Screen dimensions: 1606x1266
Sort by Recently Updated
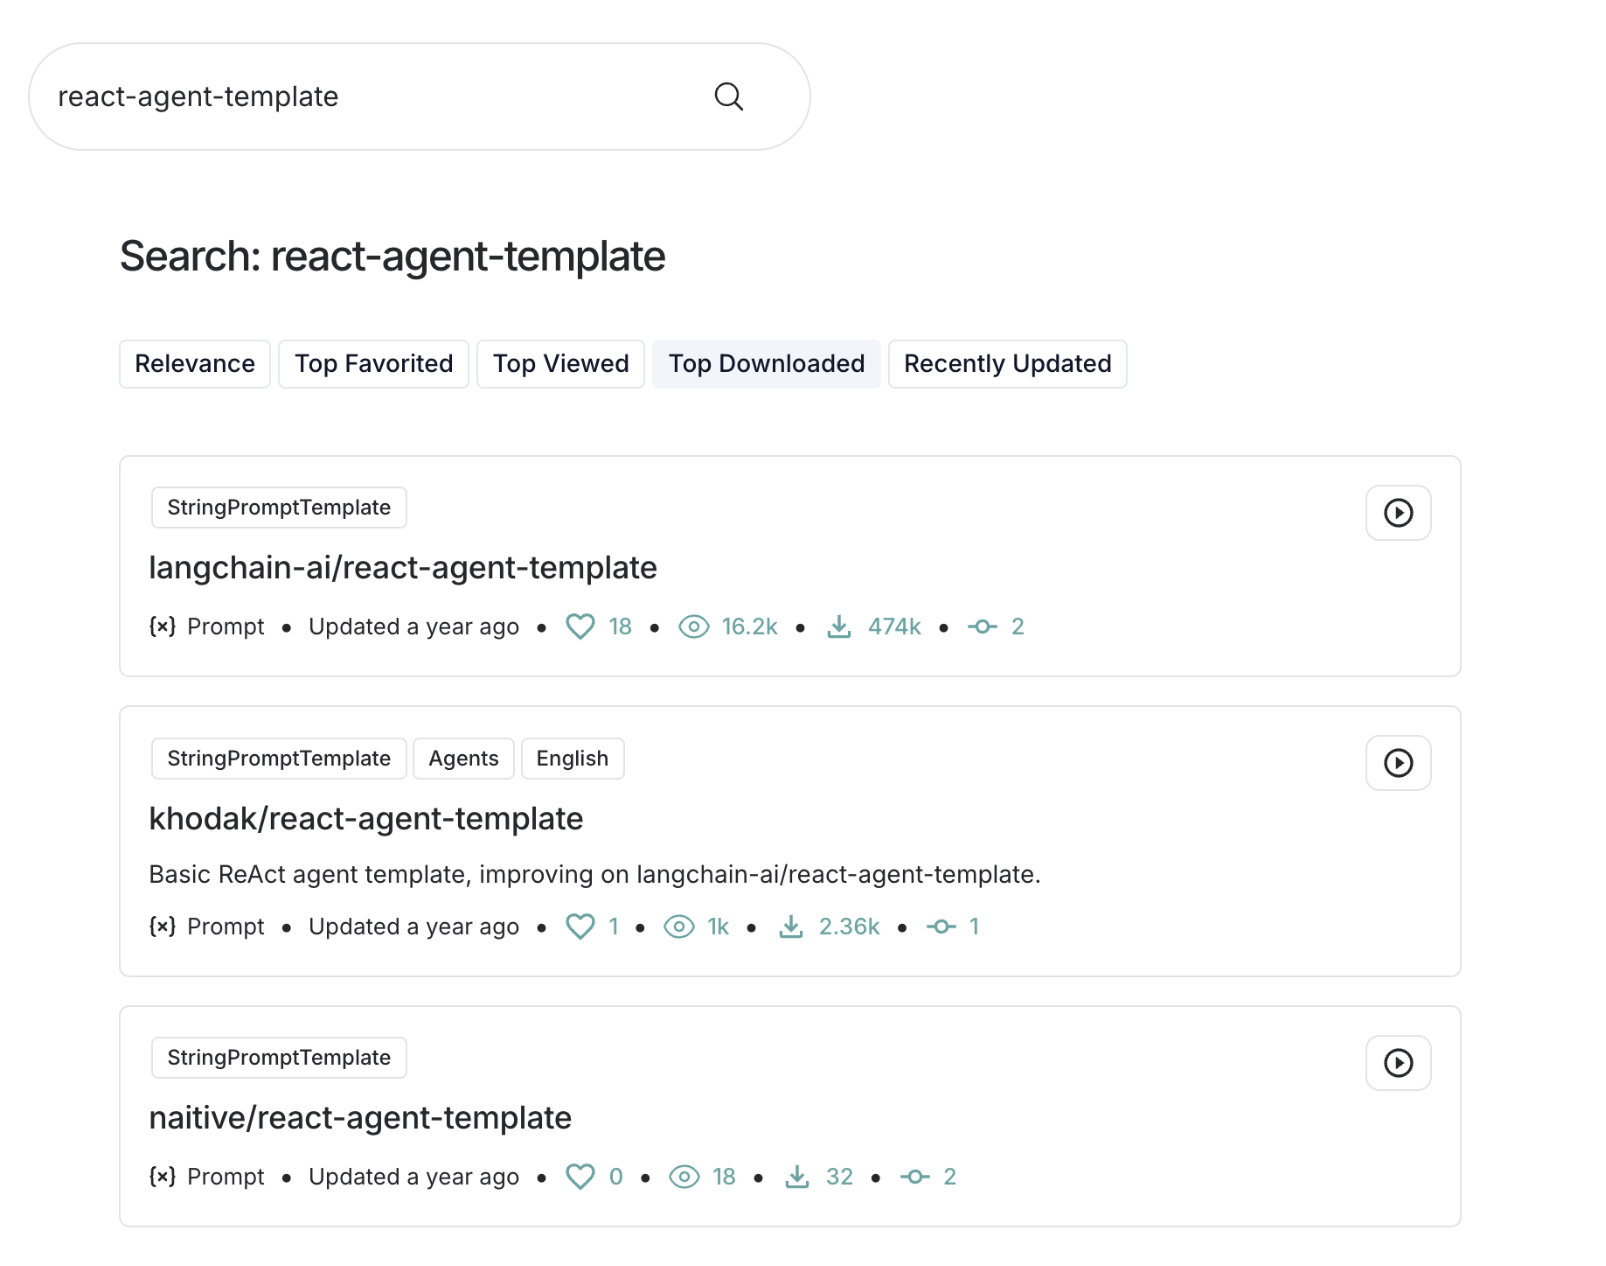pyautogui.click(x=1008, y=364)
